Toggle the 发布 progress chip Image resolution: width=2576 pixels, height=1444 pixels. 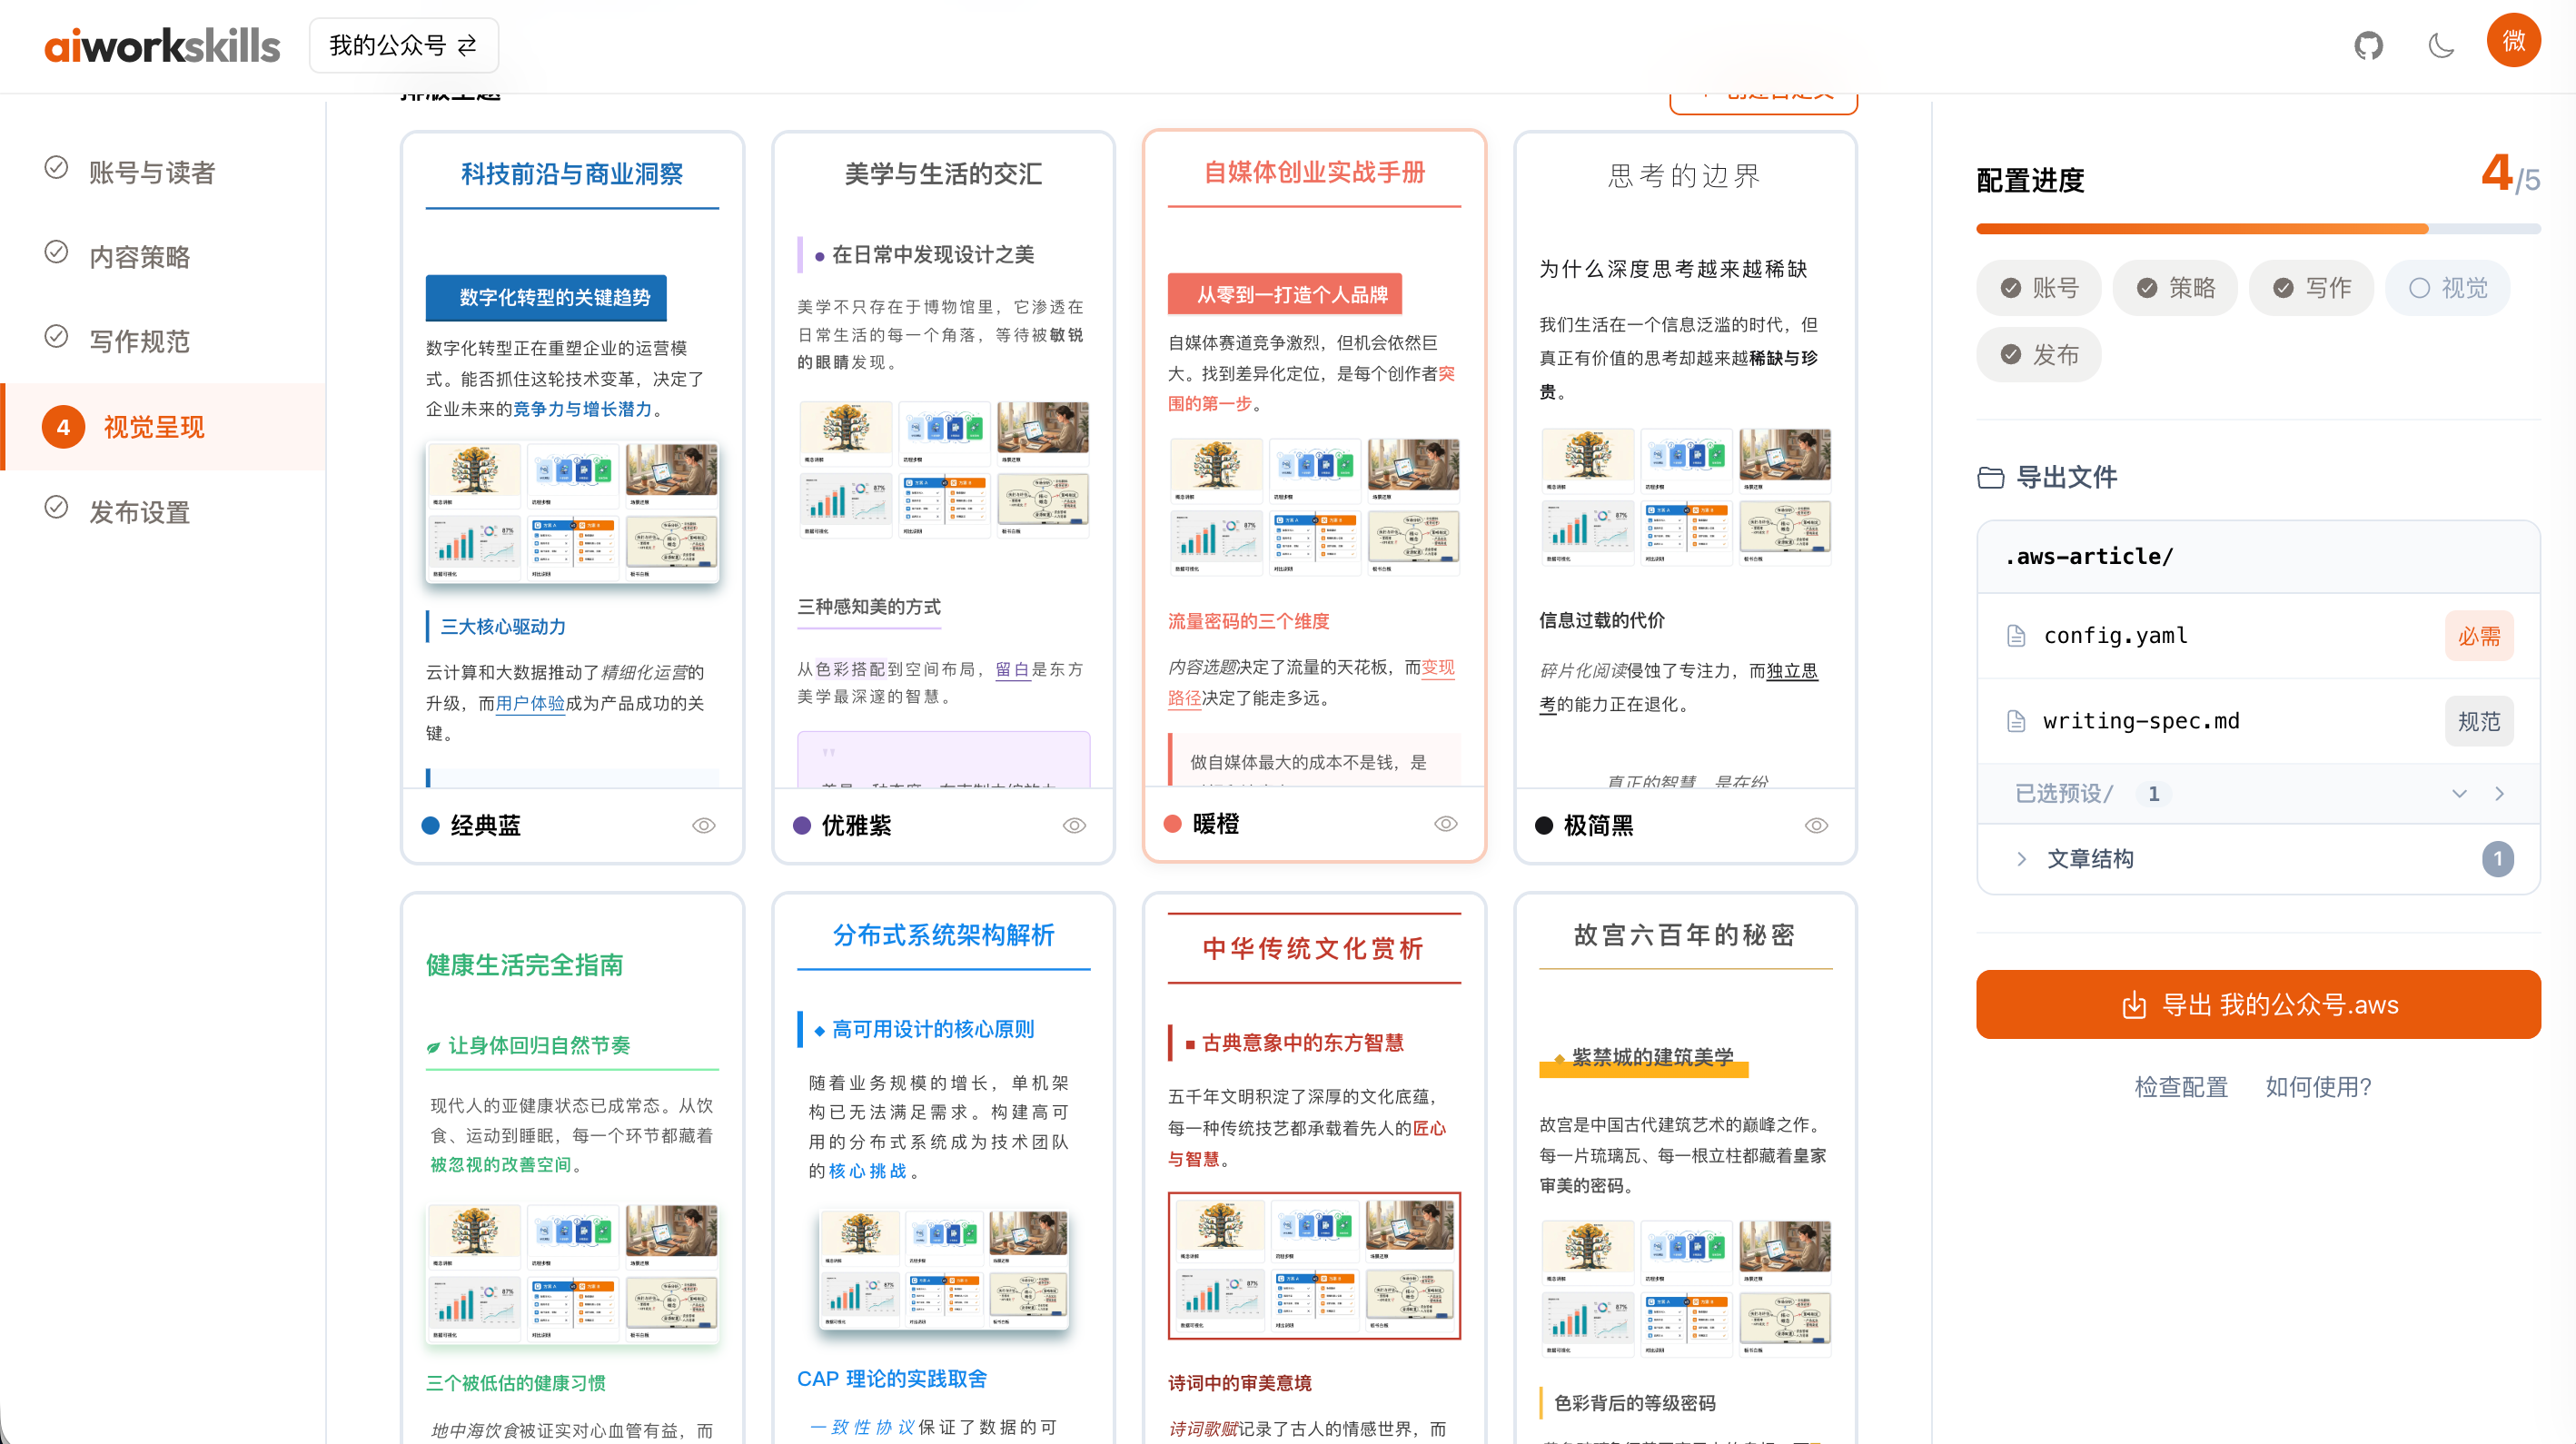coord(2038,355)
